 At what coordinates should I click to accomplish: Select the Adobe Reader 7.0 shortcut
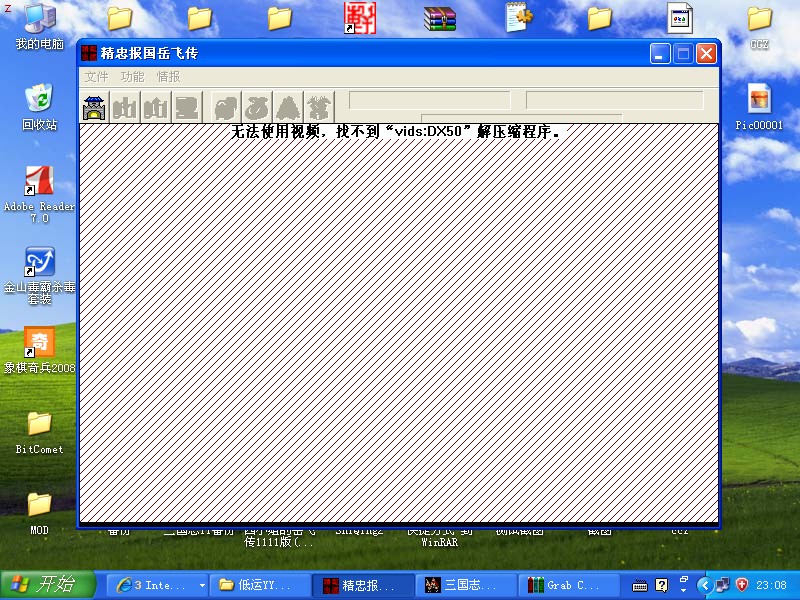tap(39, 195)
